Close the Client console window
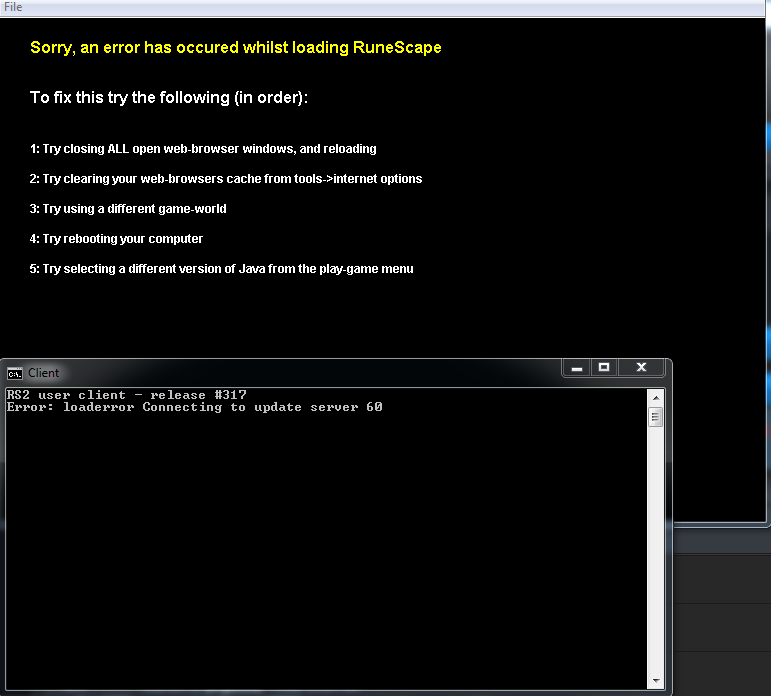The width and height of the screenshot is (771, 696). coord(641,368)
